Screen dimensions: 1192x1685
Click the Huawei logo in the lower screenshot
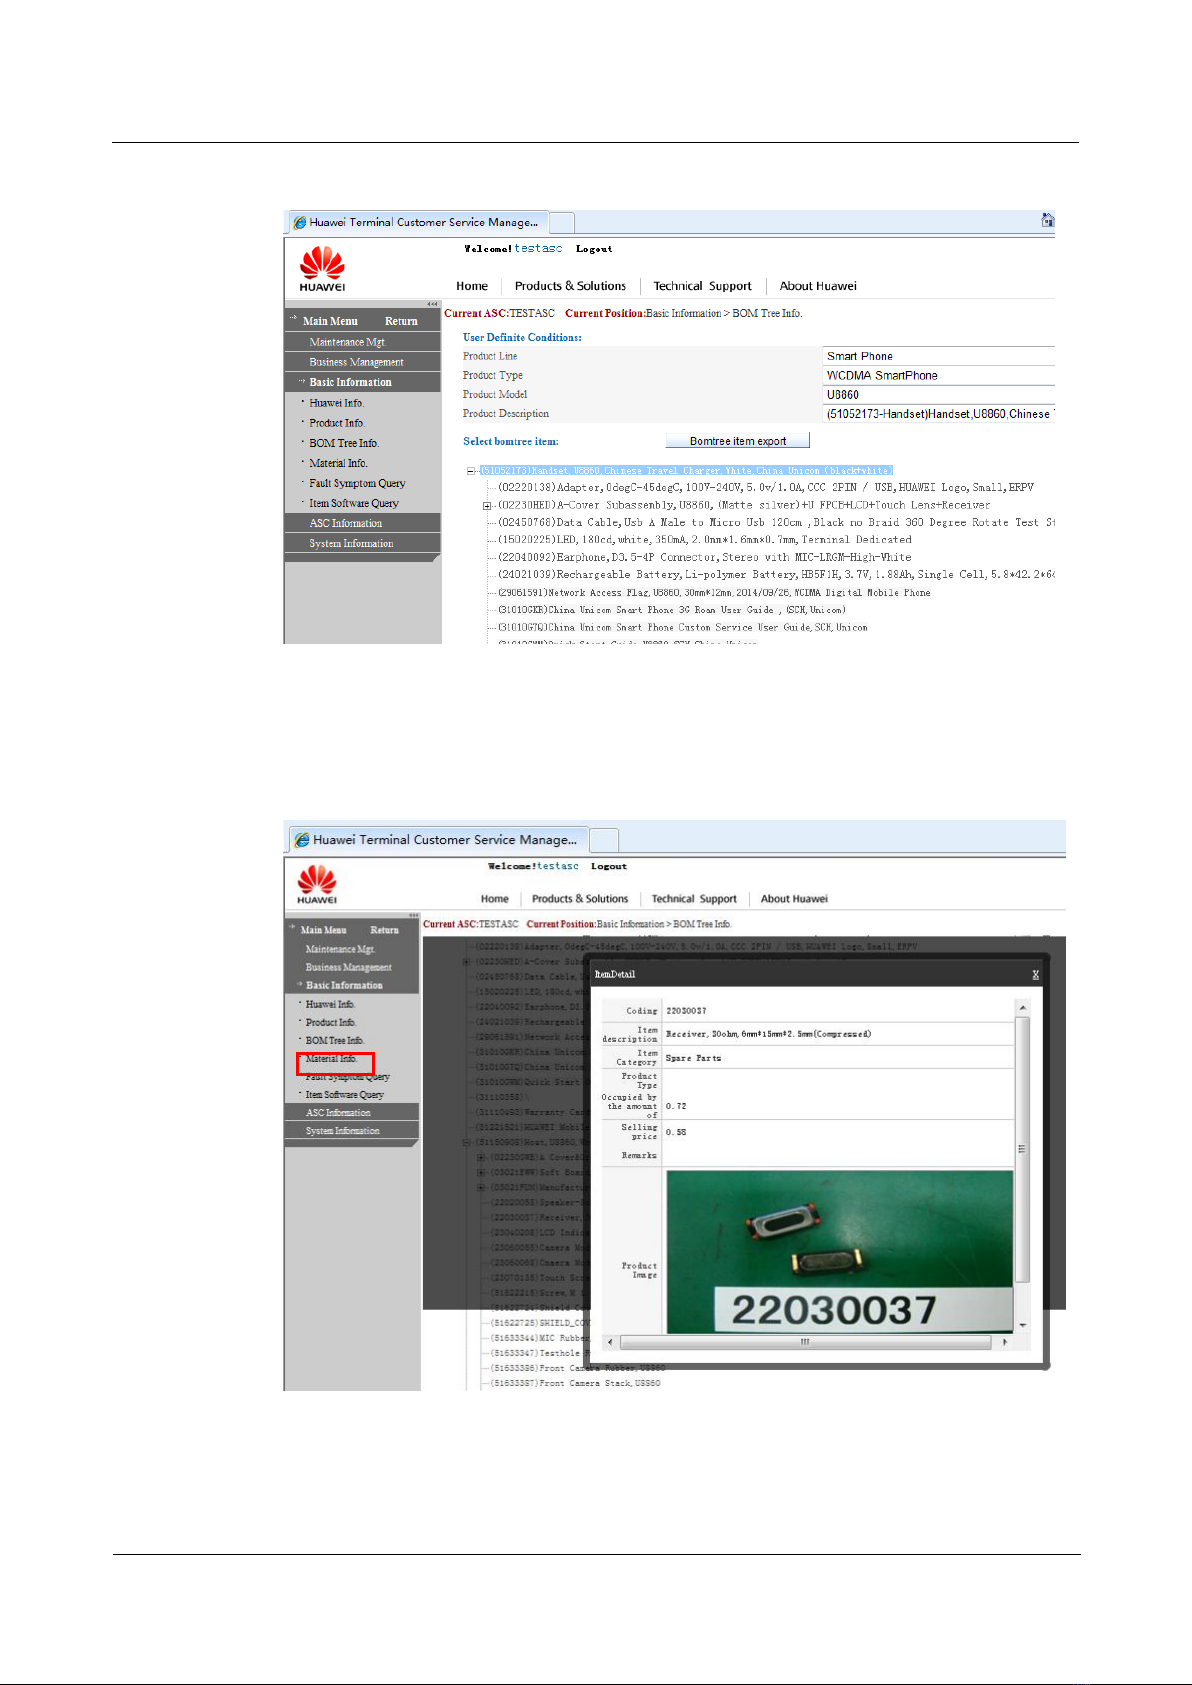(317, 885)
